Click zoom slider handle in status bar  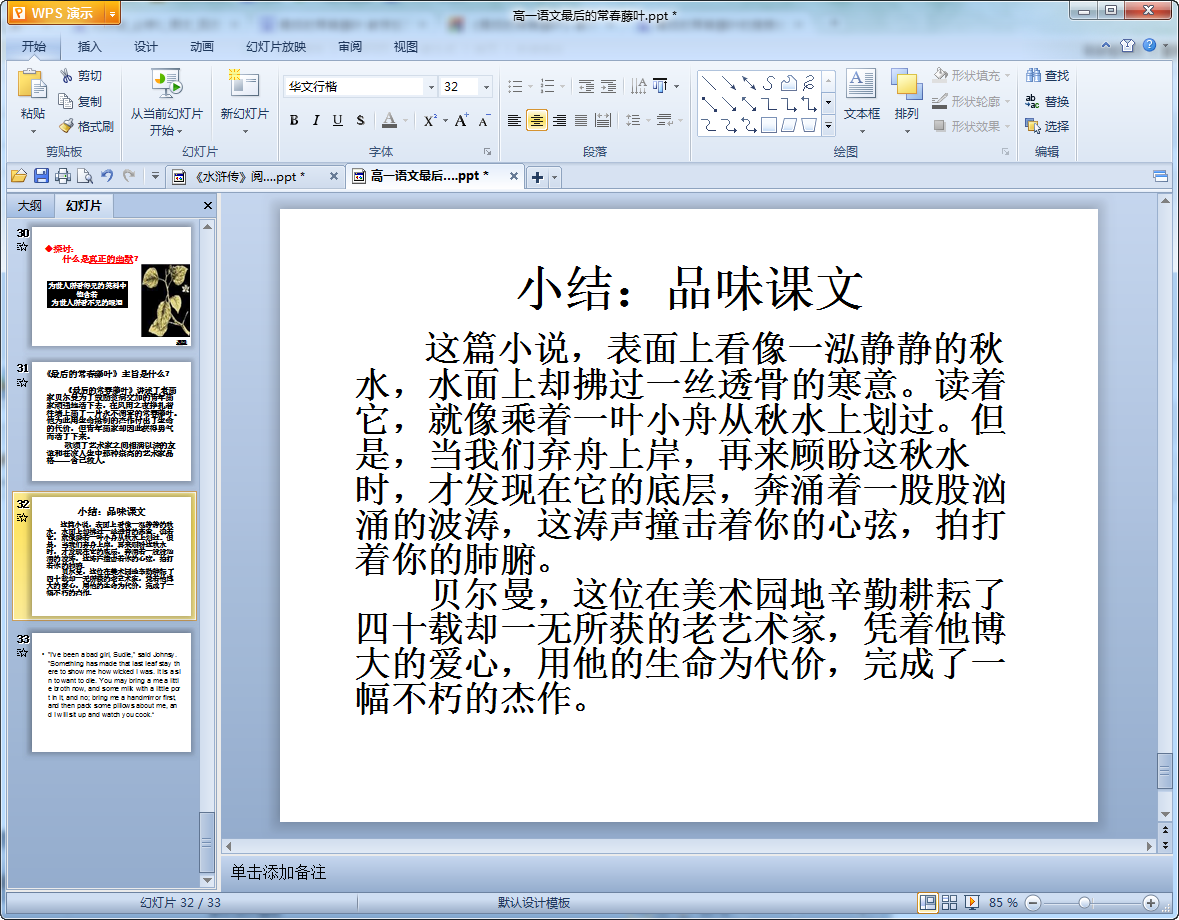click(1084, 903)
